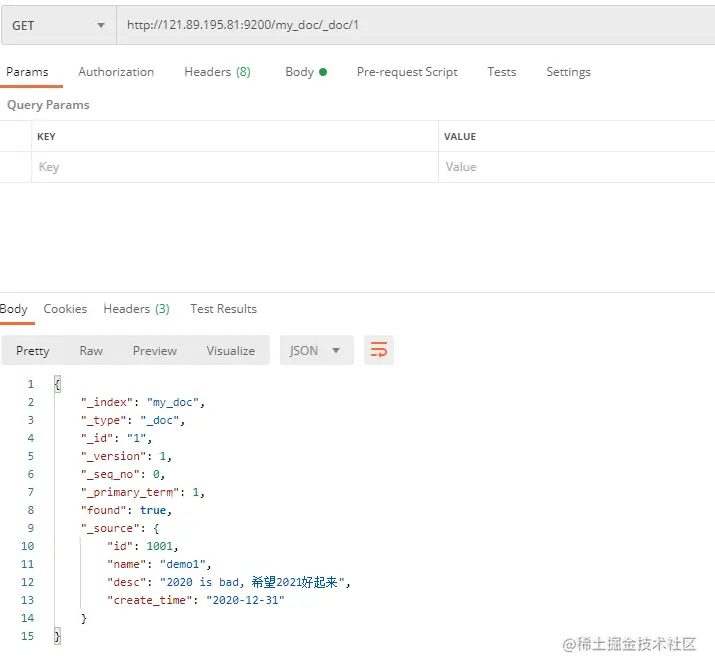The height and width of the screenshot is (671, 715).
Task: Click the query param Value field
Action: click(576, 167)
